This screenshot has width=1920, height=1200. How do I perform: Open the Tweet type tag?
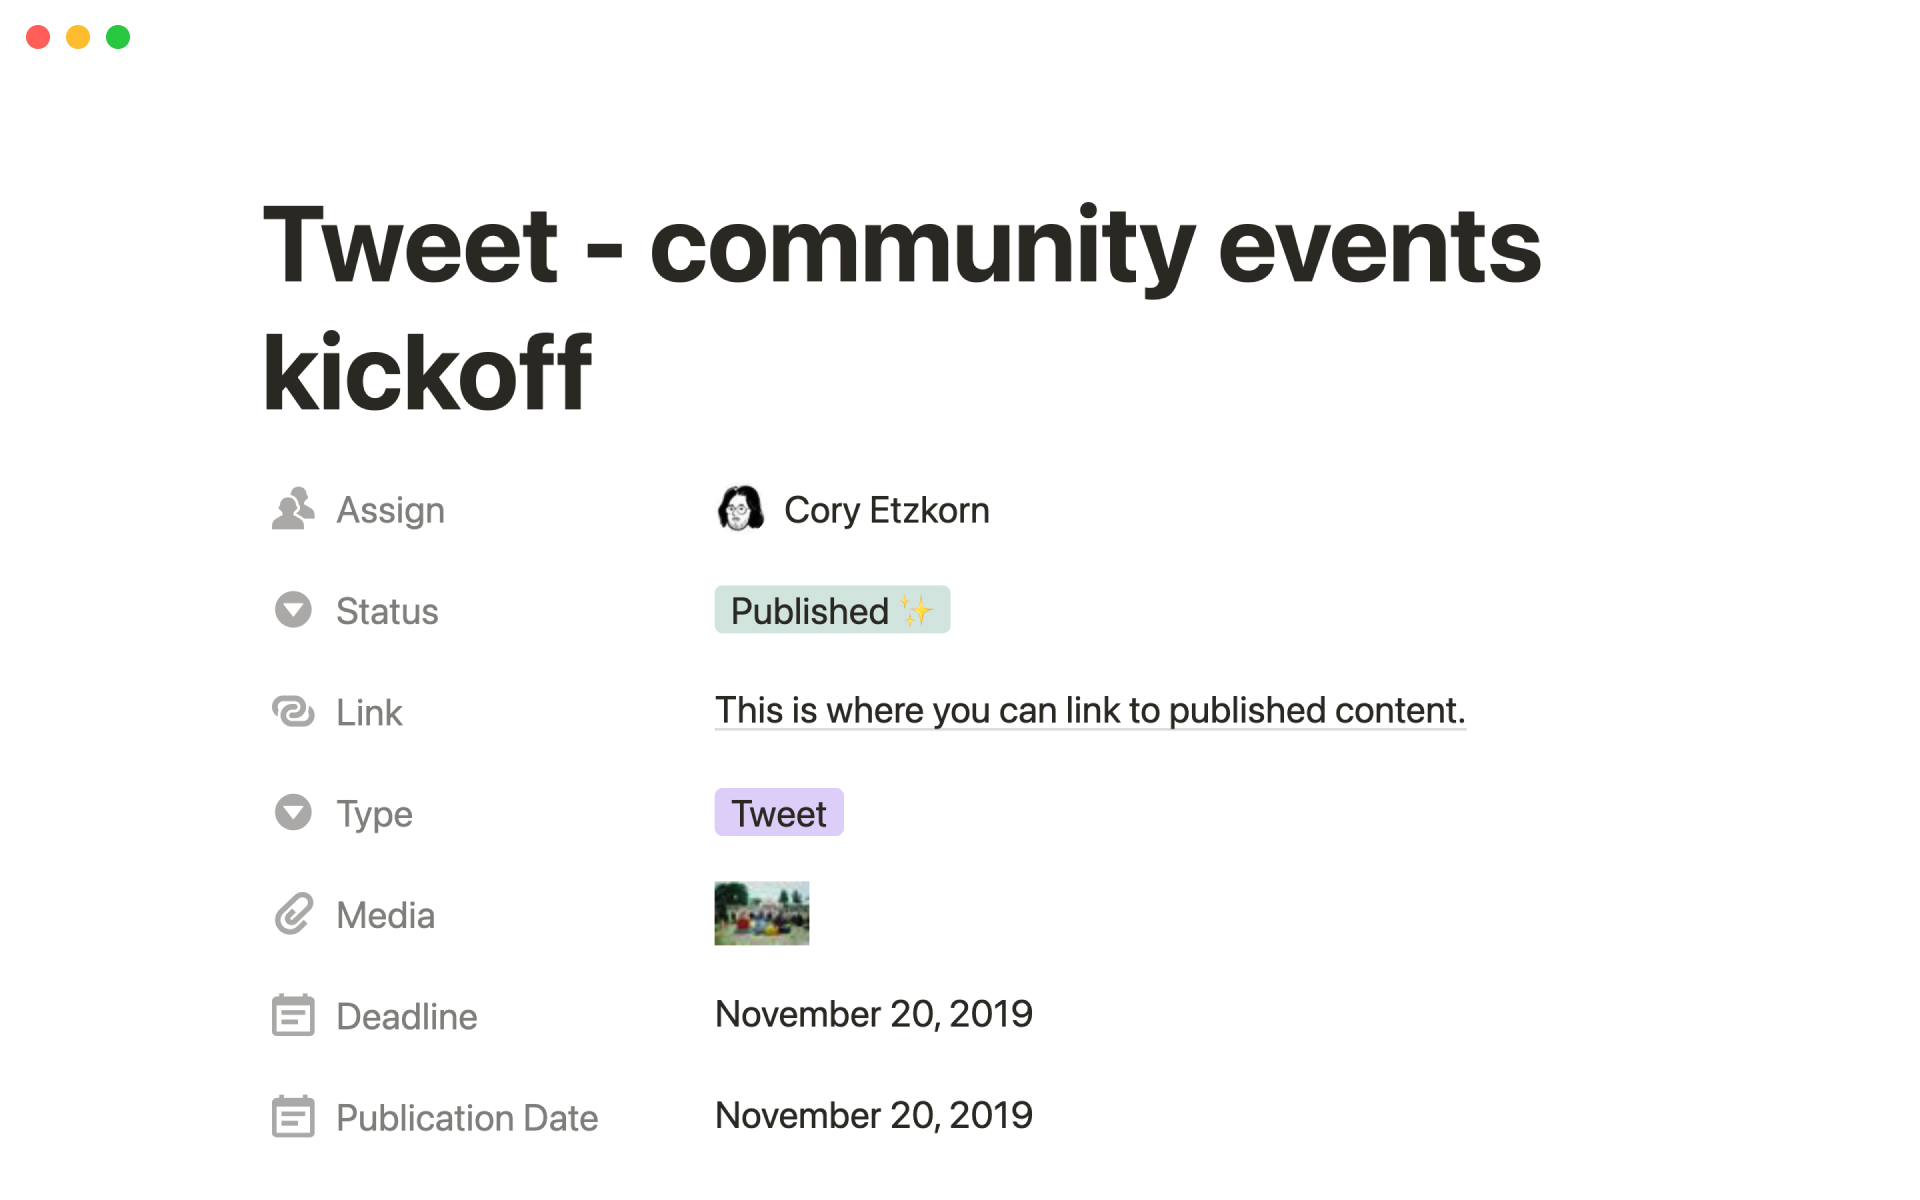click(x=778, y=813)
